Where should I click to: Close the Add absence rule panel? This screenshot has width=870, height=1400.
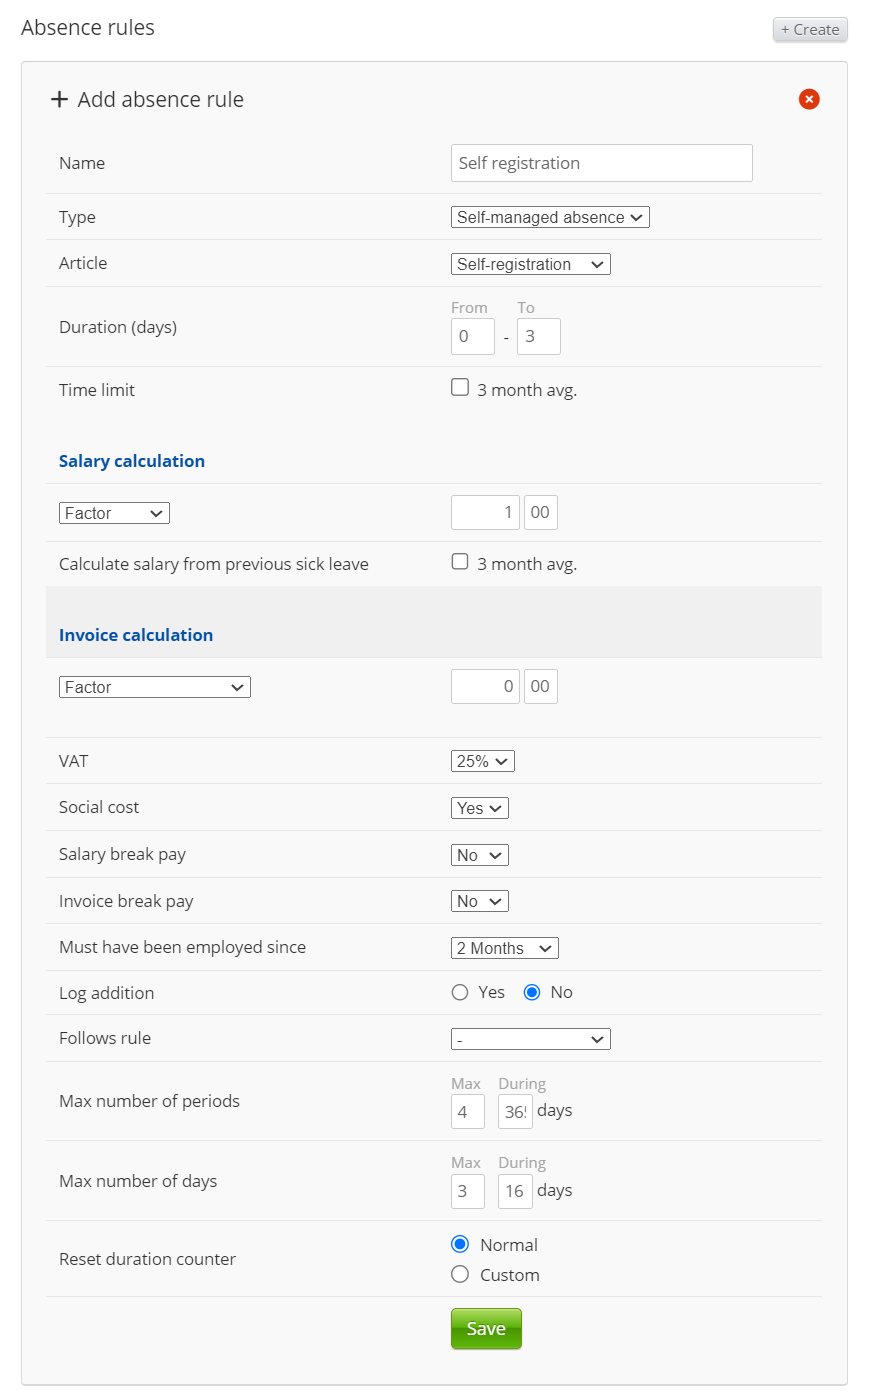click(x=809, y=99)
